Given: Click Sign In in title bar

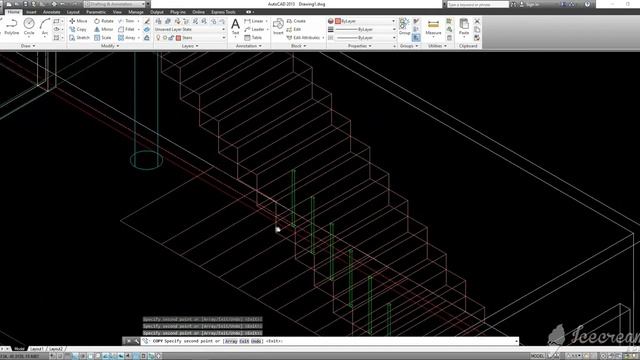Looking at the screenshot, I should (x=532, y=4).
